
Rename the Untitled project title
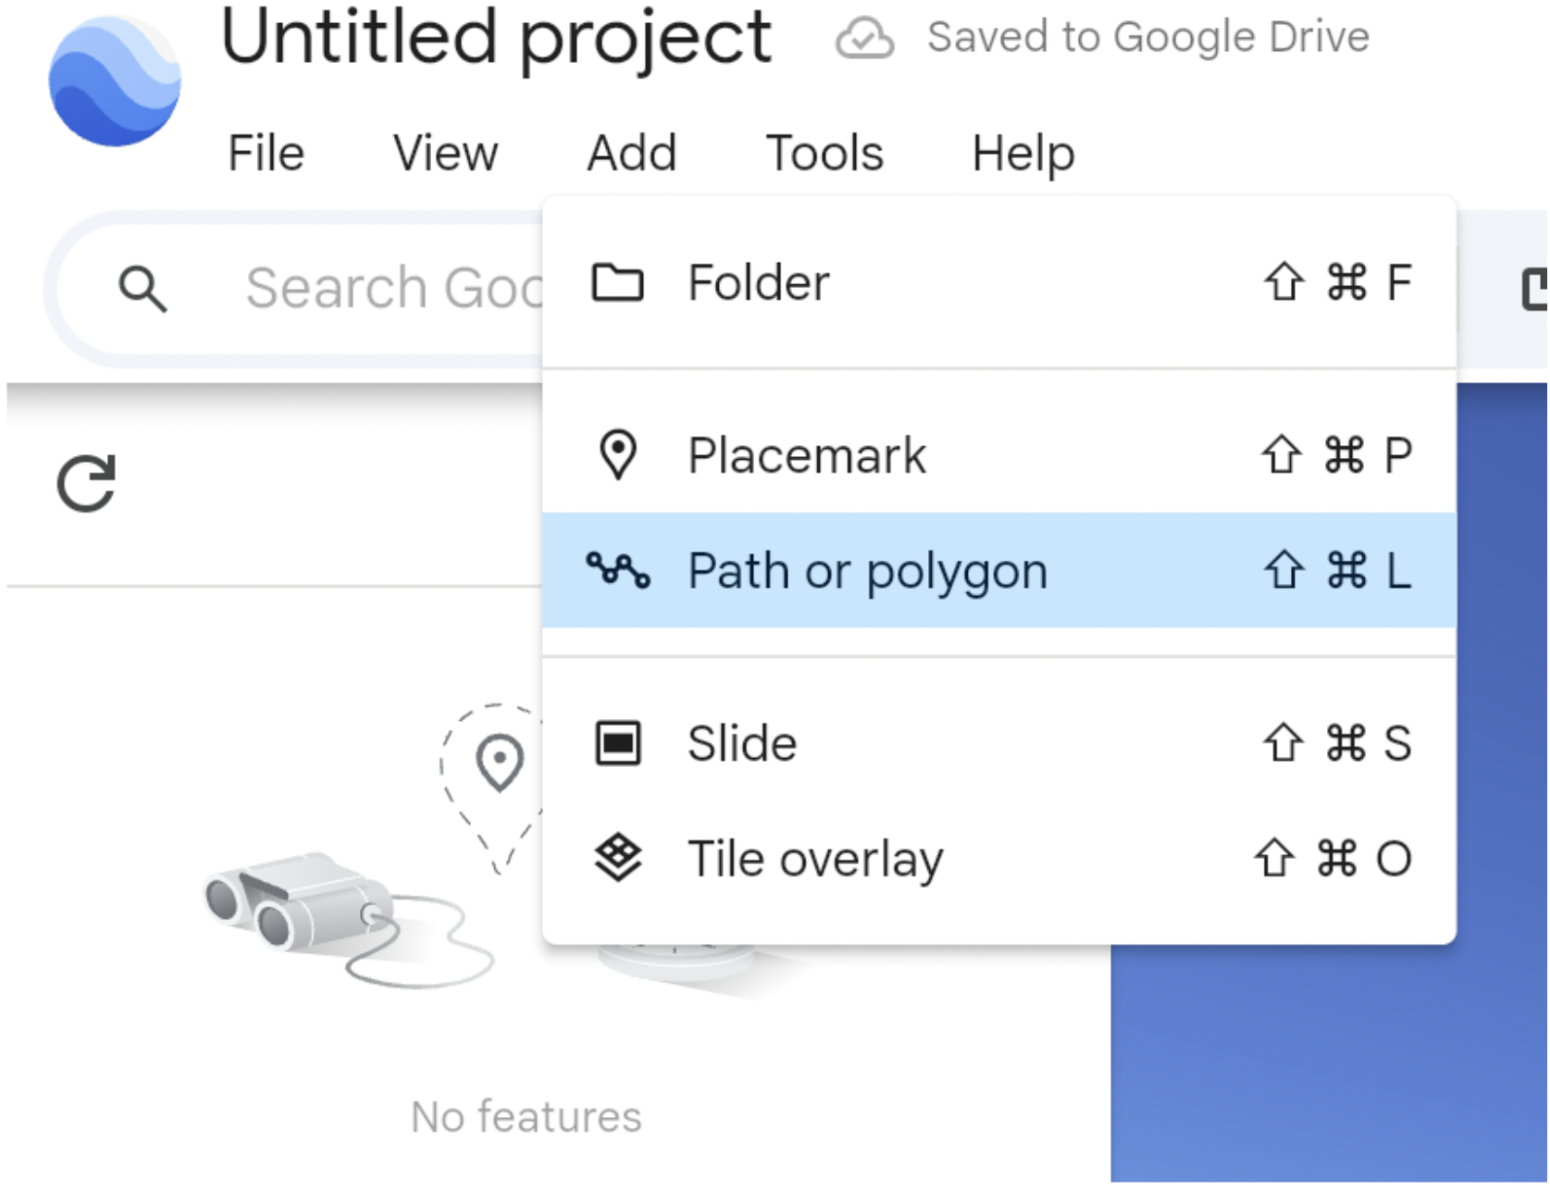496,38
